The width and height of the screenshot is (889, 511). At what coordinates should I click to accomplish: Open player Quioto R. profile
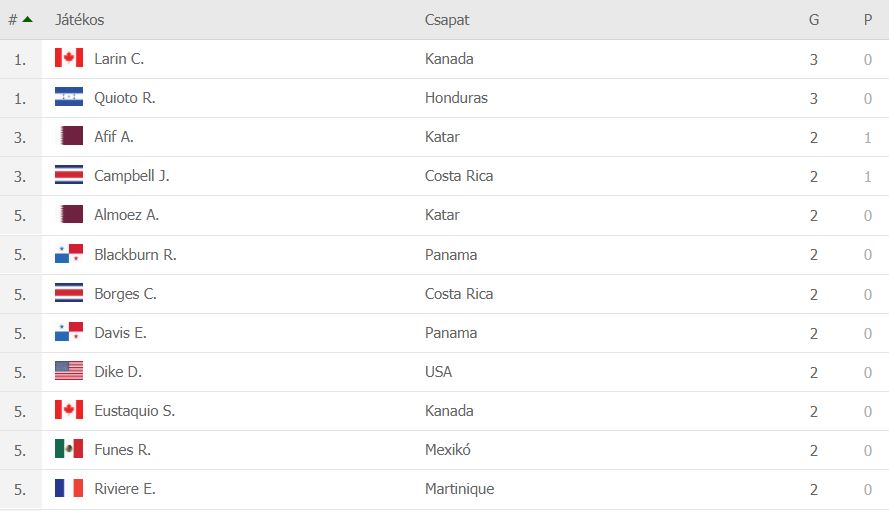[124, 98]
